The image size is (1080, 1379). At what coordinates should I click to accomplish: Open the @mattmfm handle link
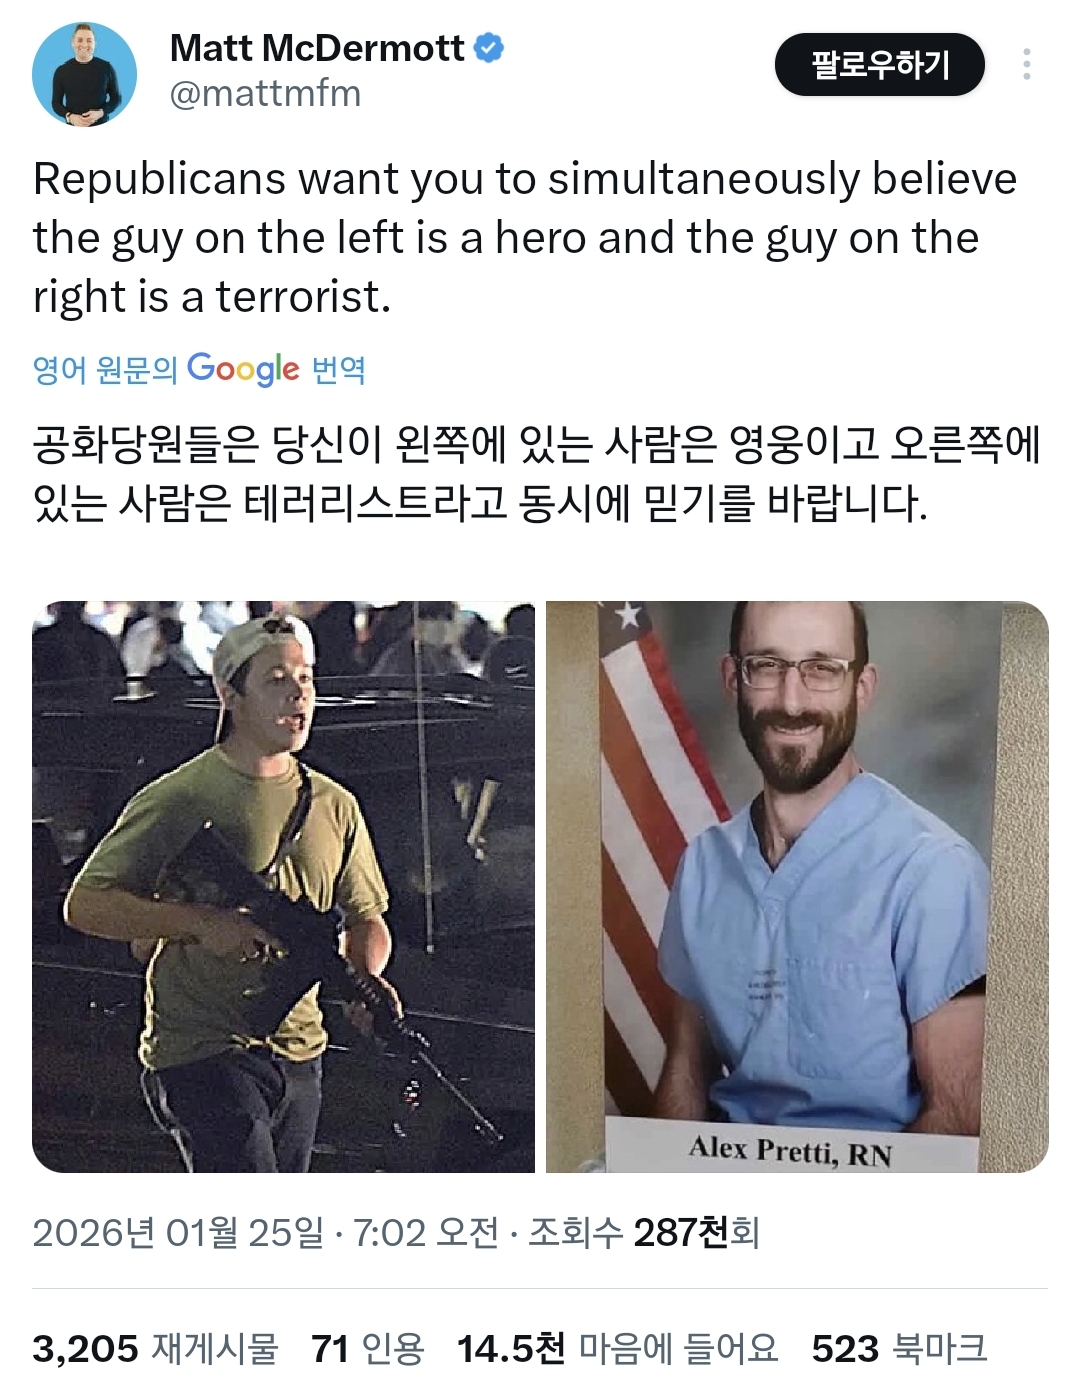point(265,94)
